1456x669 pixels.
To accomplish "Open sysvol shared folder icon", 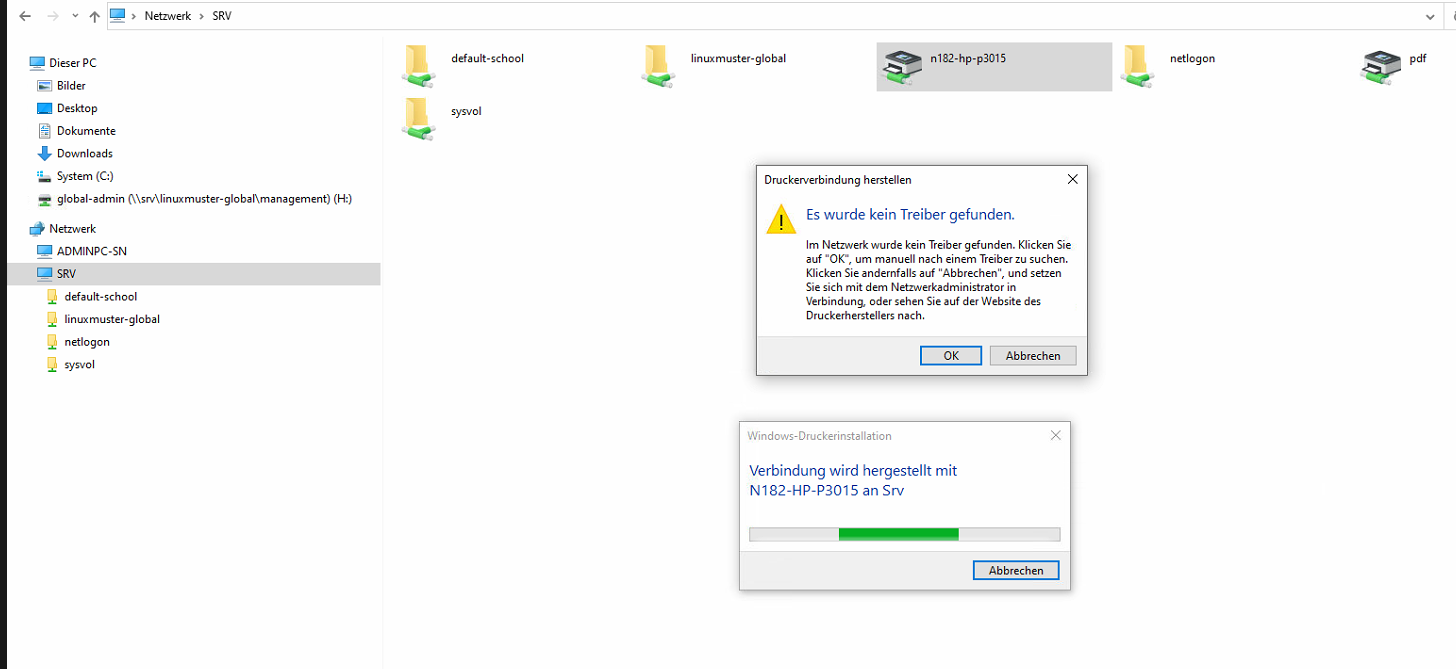I will coord(419,119).
